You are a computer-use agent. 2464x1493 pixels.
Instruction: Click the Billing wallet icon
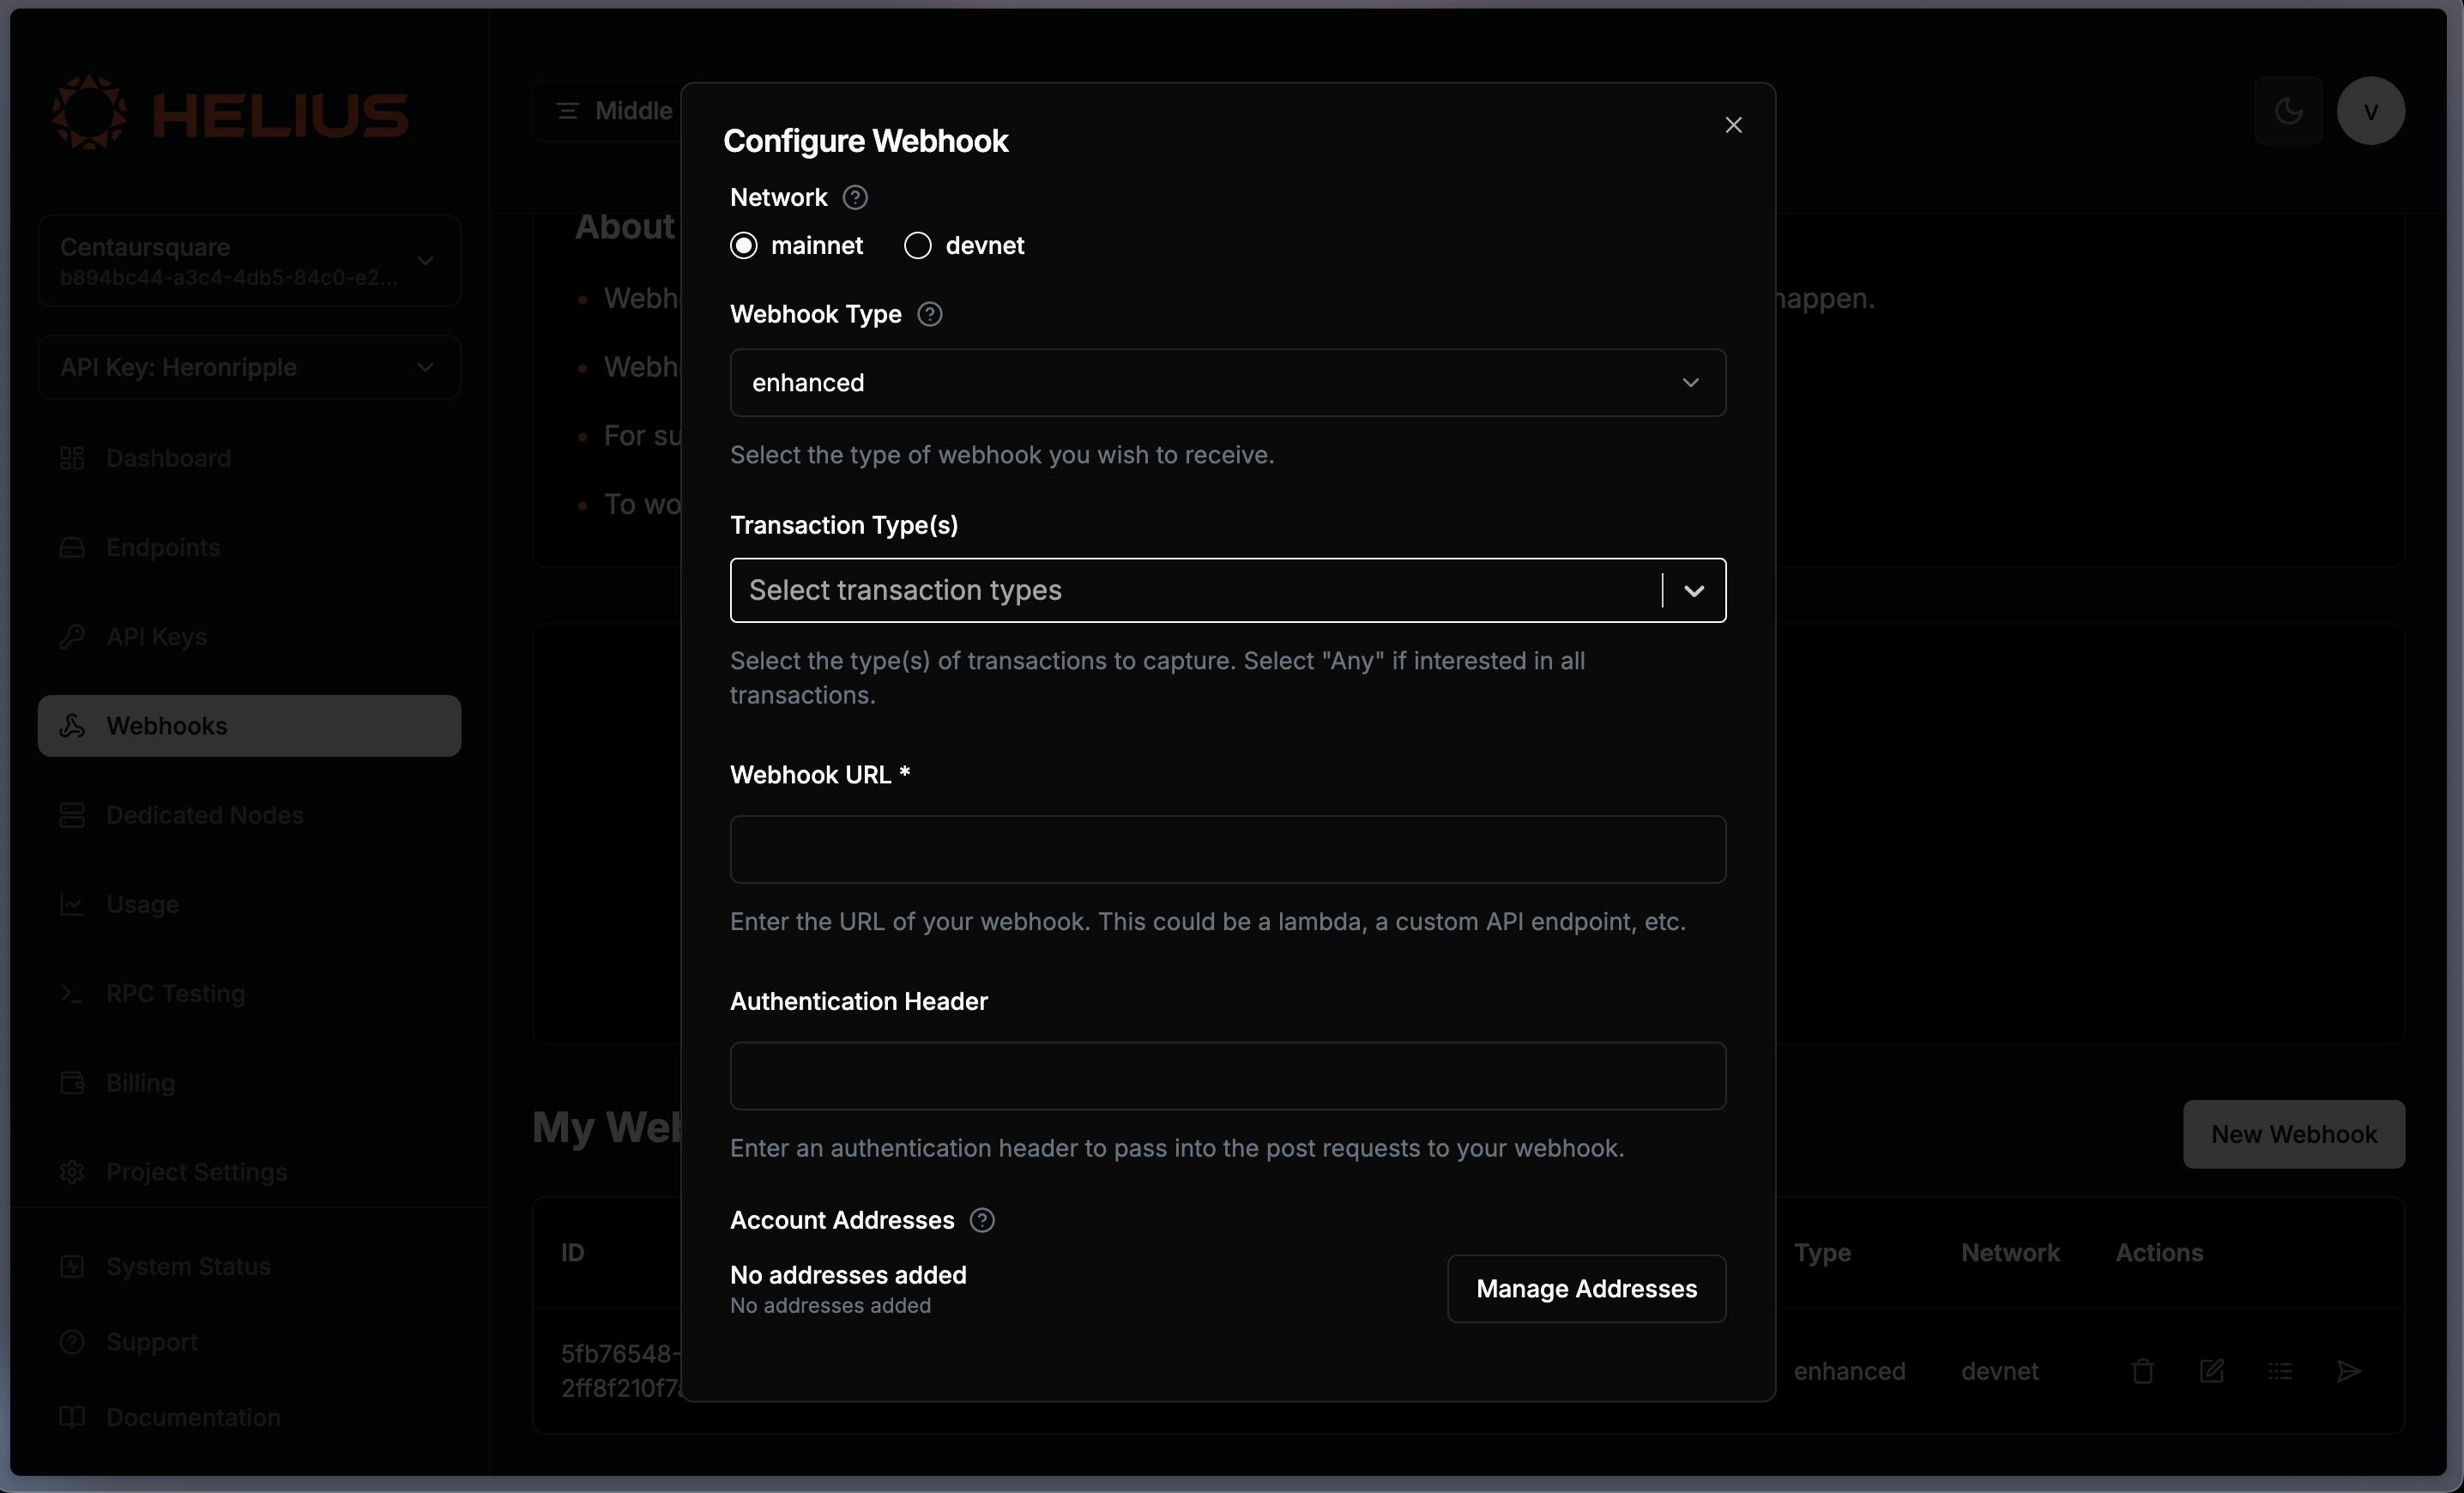tap(72, 1082)
